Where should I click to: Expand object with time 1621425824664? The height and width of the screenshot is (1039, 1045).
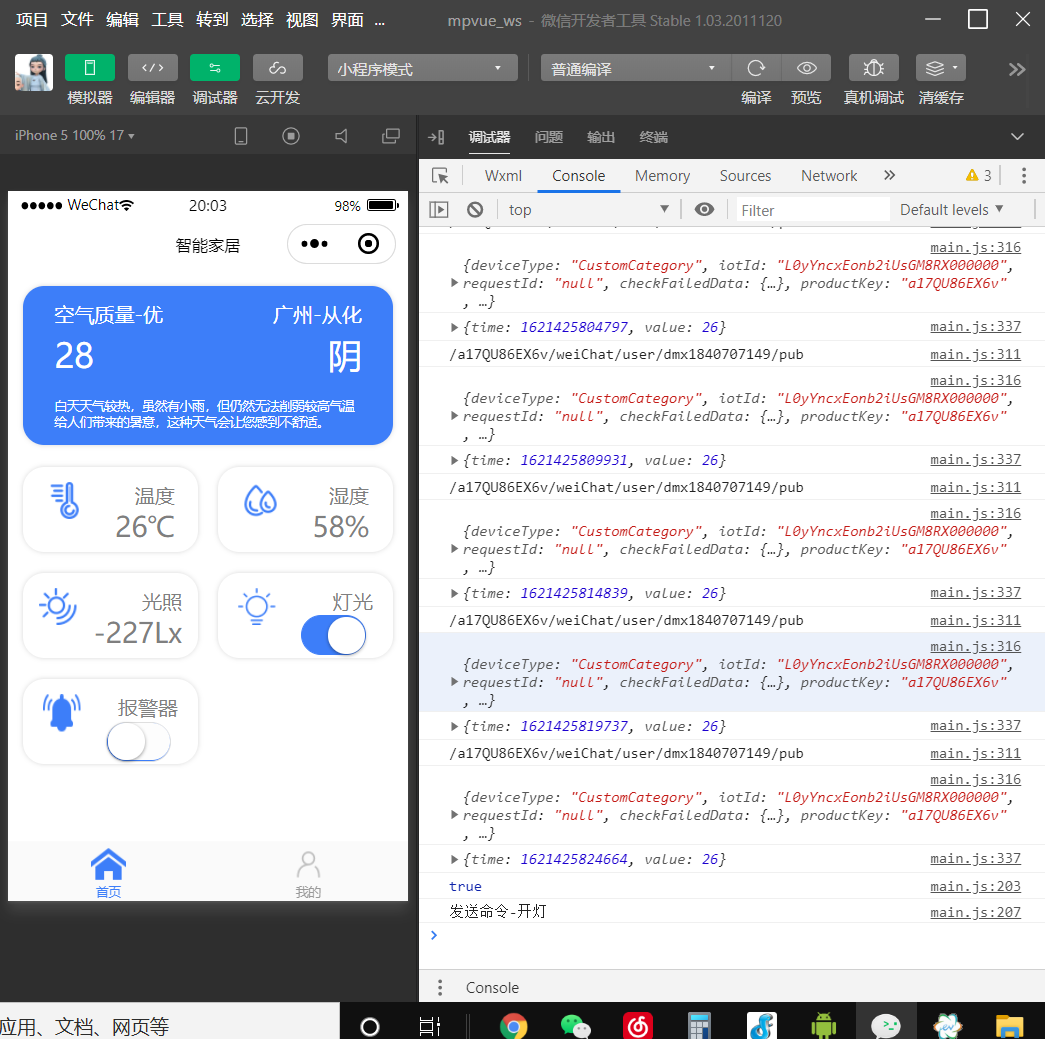pos(455,859)
